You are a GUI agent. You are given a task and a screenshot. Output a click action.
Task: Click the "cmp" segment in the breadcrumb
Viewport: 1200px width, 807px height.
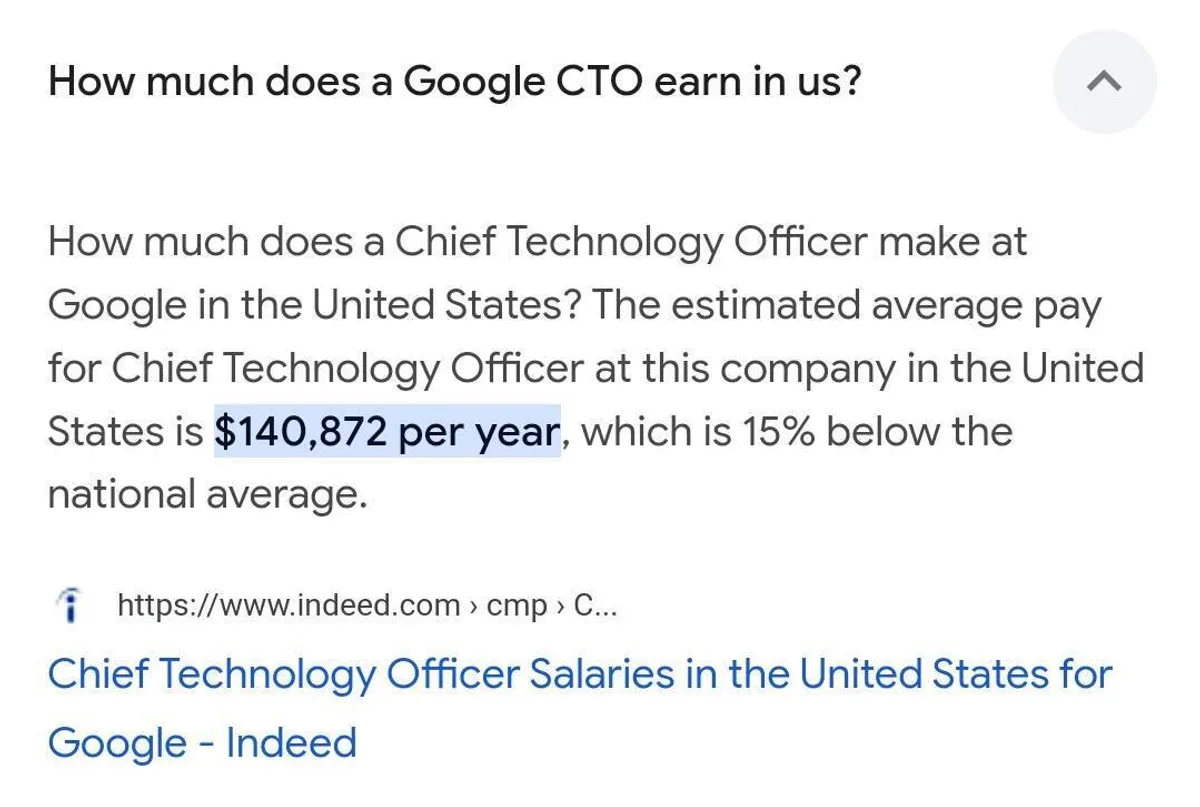tap(516, 605)
